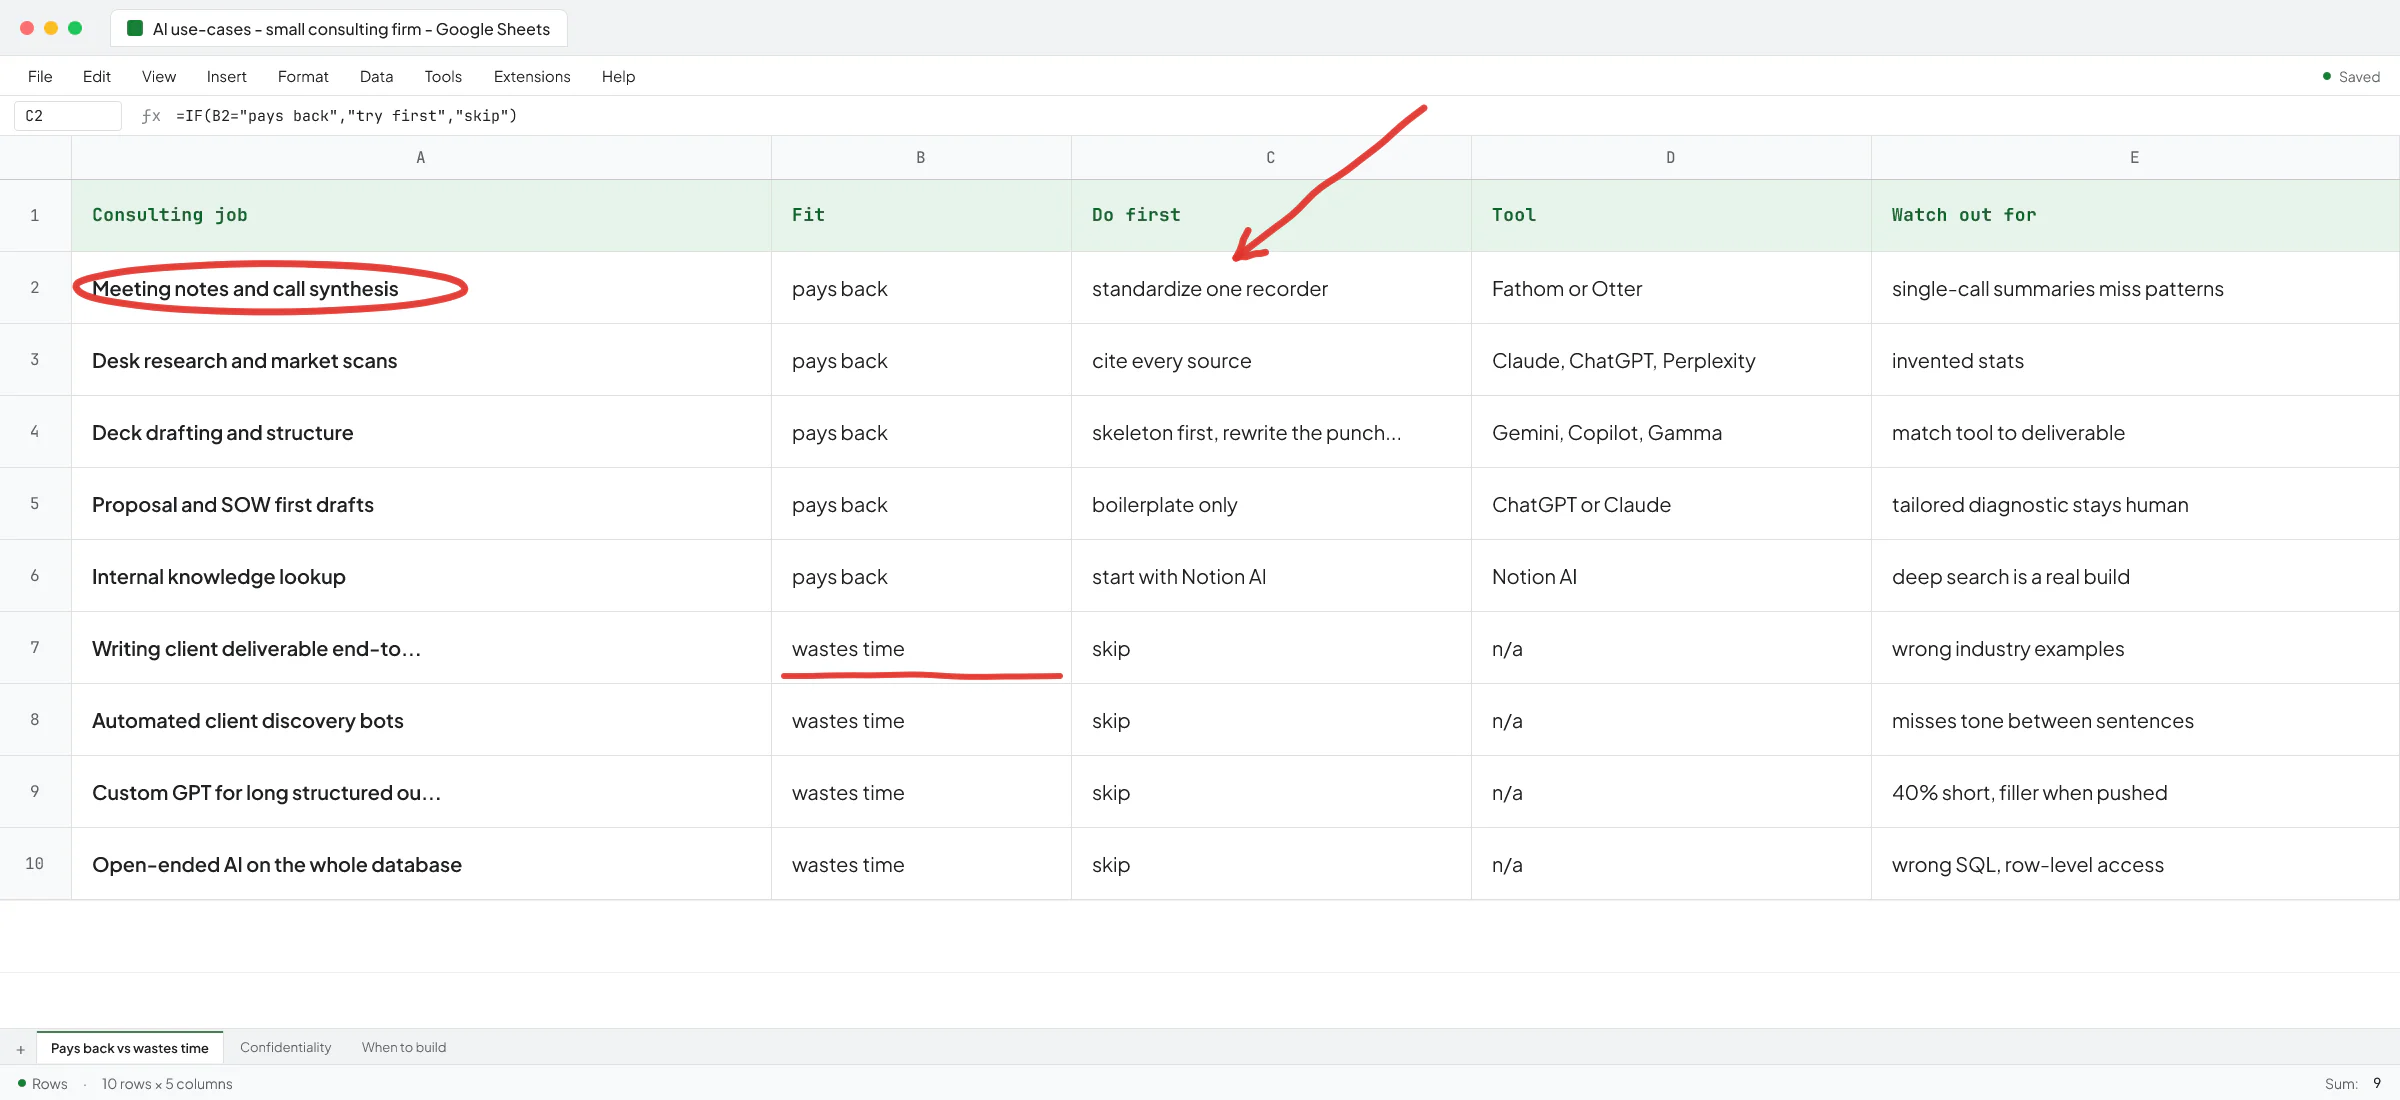This screenshot has width=2400, height=1100.
Task: Select the invented stats cell
Action: tap(2135, 360)
